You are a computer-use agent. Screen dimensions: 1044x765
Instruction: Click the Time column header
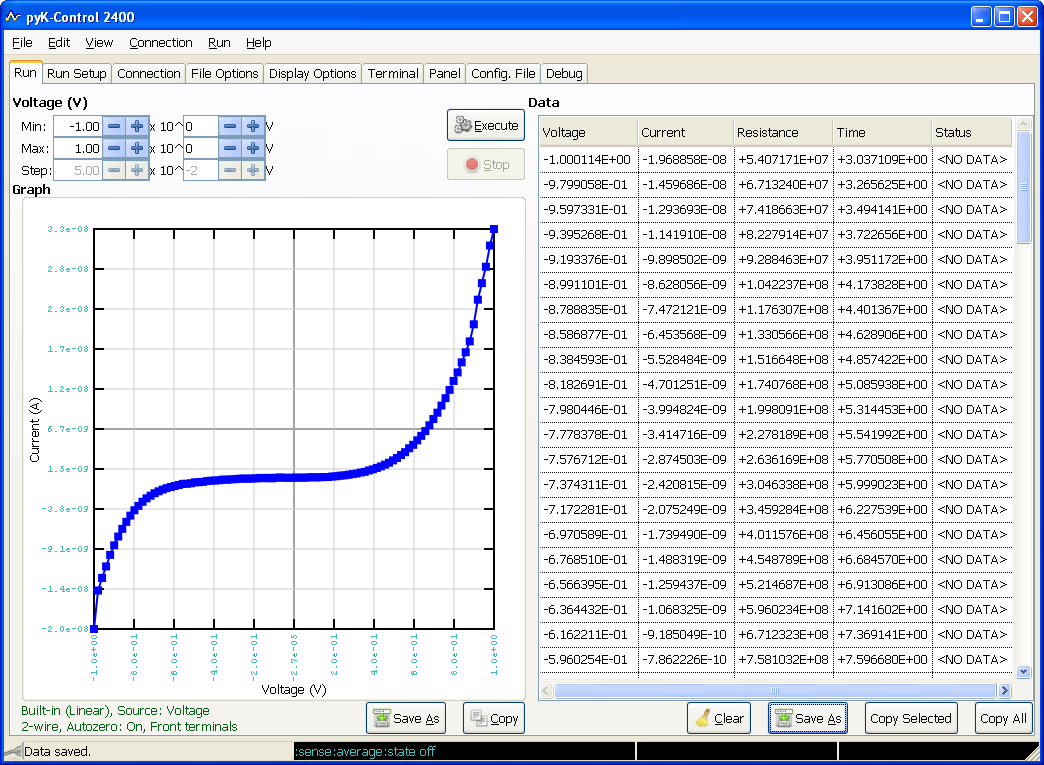882,132
